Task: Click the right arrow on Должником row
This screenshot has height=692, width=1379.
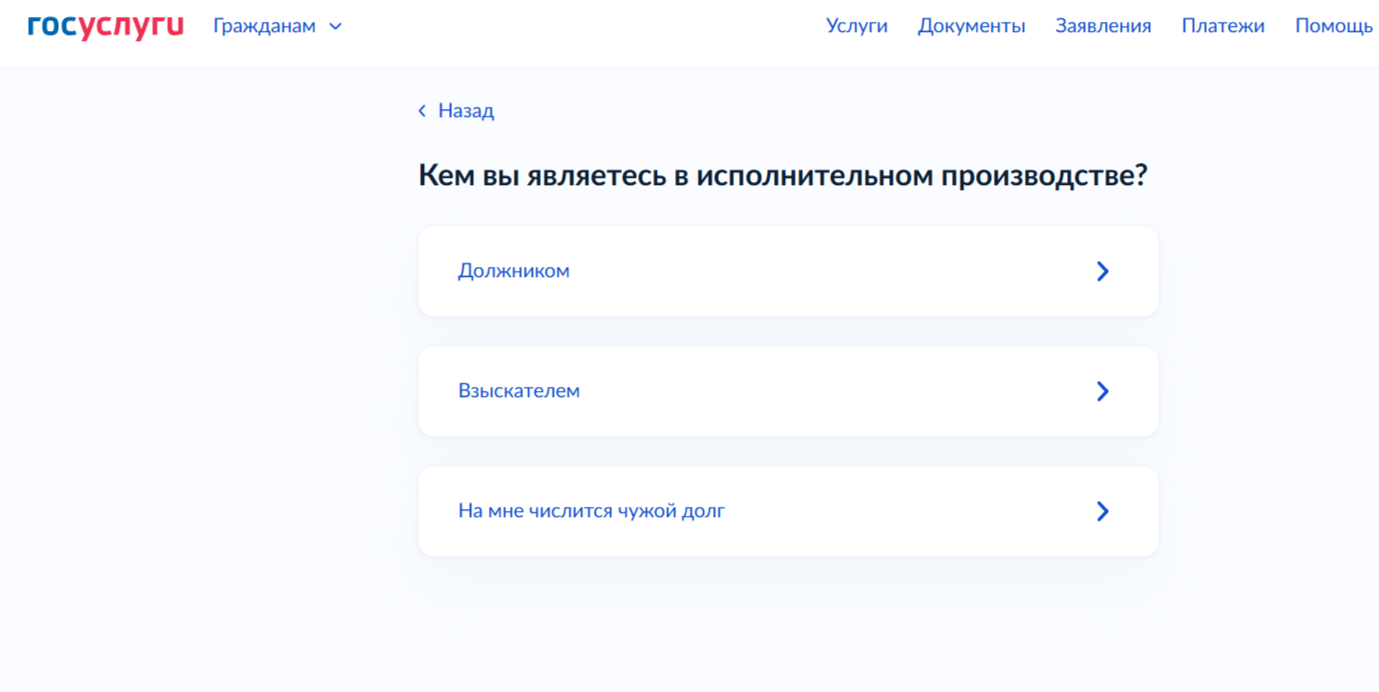Action: click(1102, 271)
